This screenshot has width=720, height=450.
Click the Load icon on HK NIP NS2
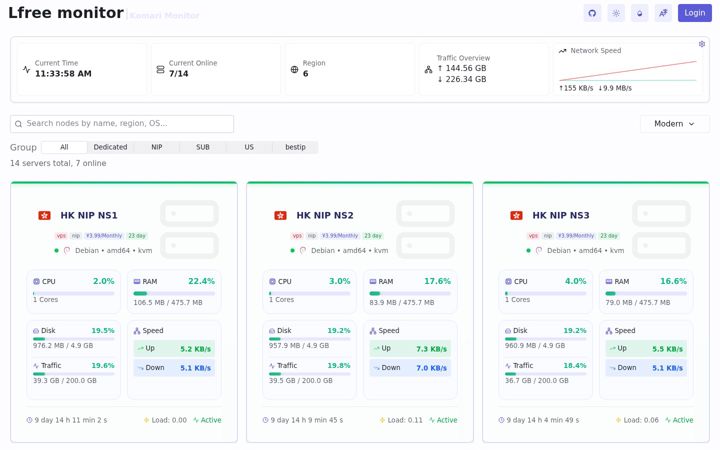[x=382, y=420]
